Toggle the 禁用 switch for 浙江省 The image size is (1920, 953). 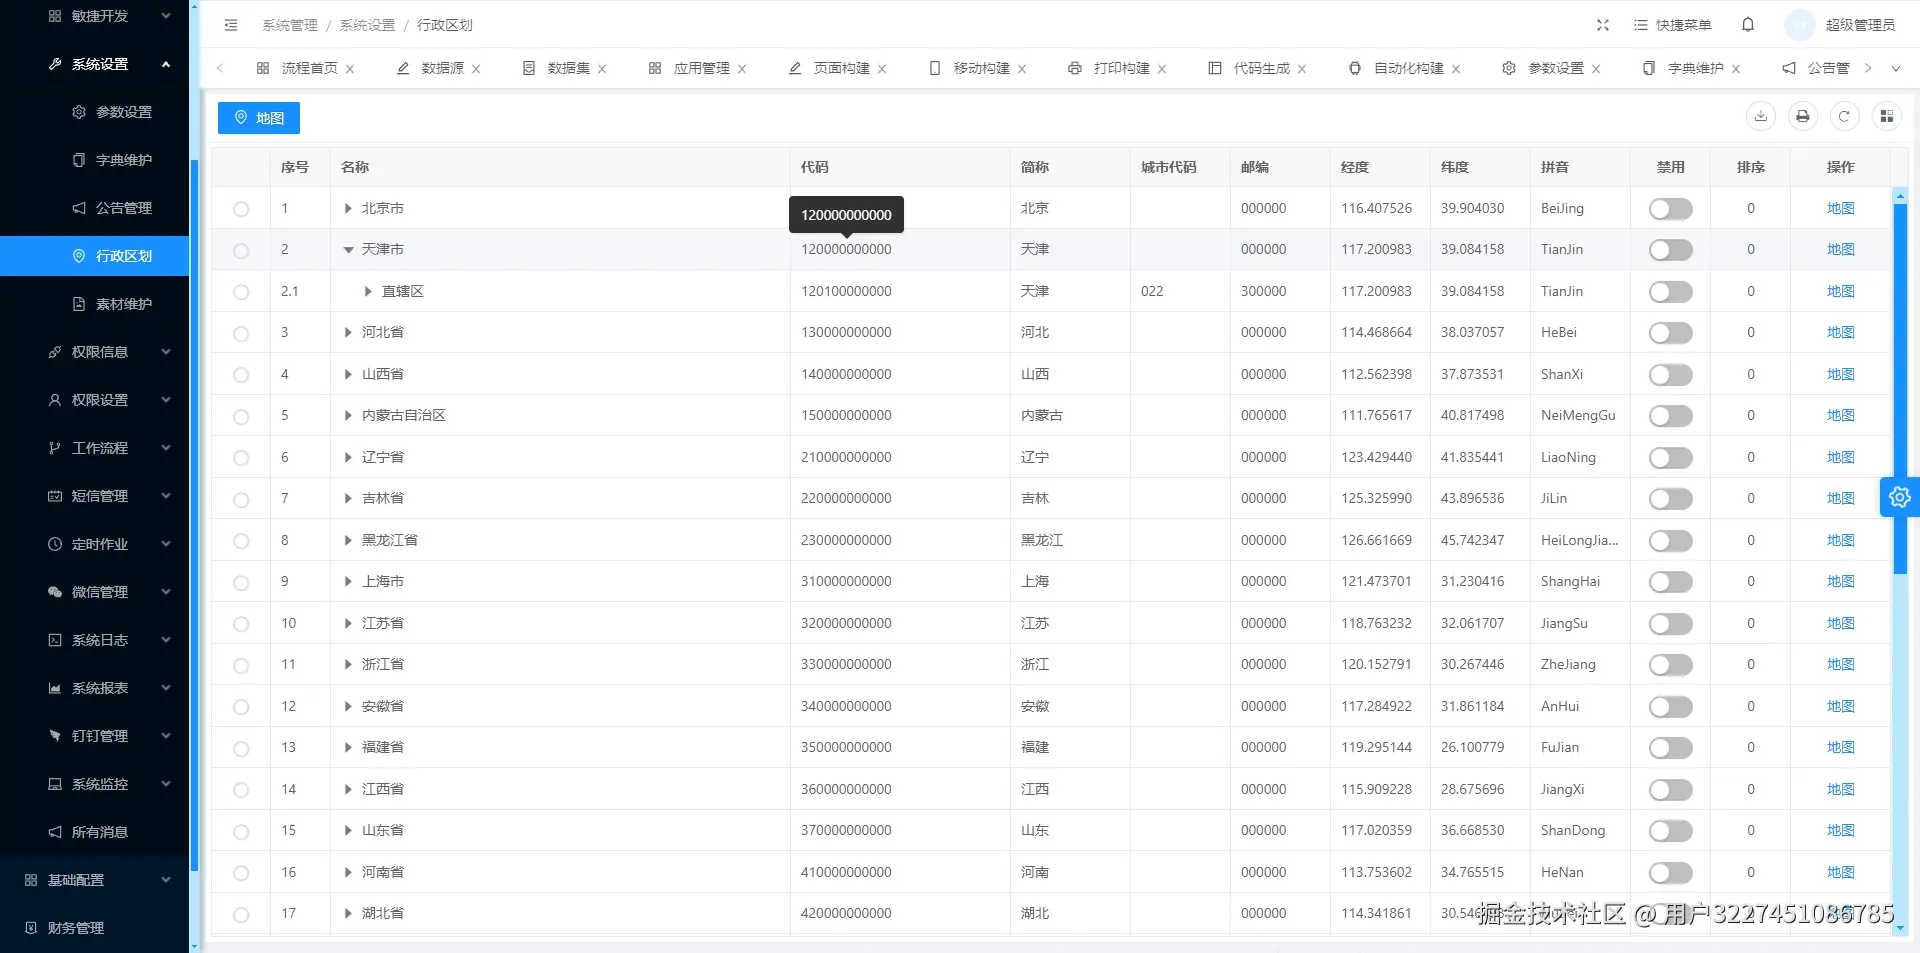point(1670,665)
